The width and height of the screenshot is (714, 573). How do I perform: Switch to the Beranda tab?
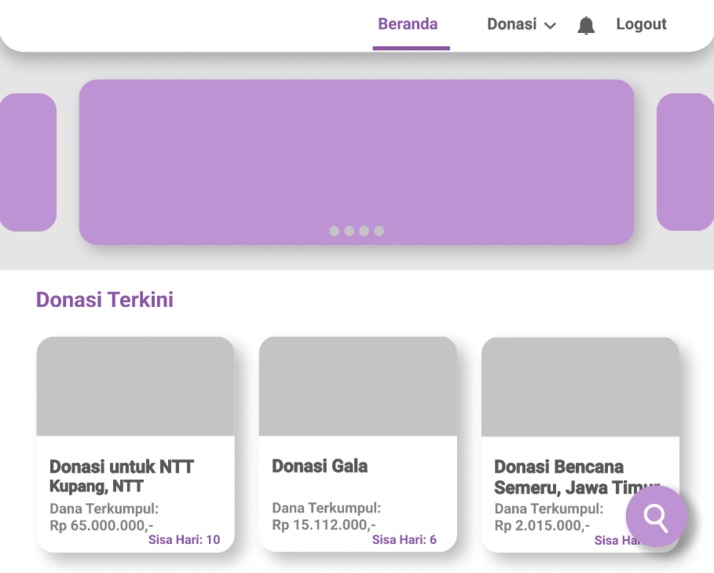(408, 24)
